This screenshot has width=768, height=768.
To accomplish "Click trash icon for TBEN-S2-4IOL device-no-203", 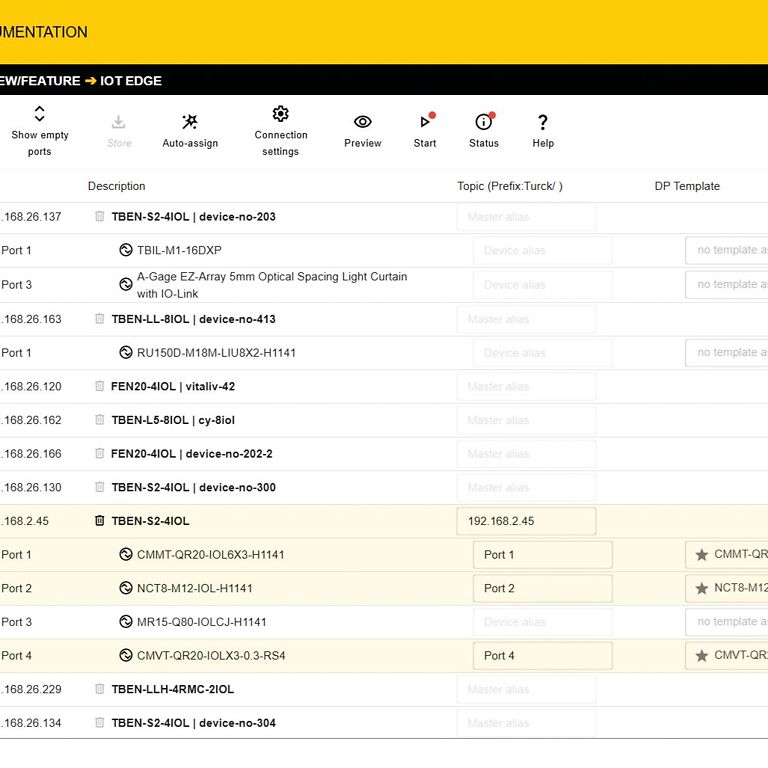I will [99, 217].
